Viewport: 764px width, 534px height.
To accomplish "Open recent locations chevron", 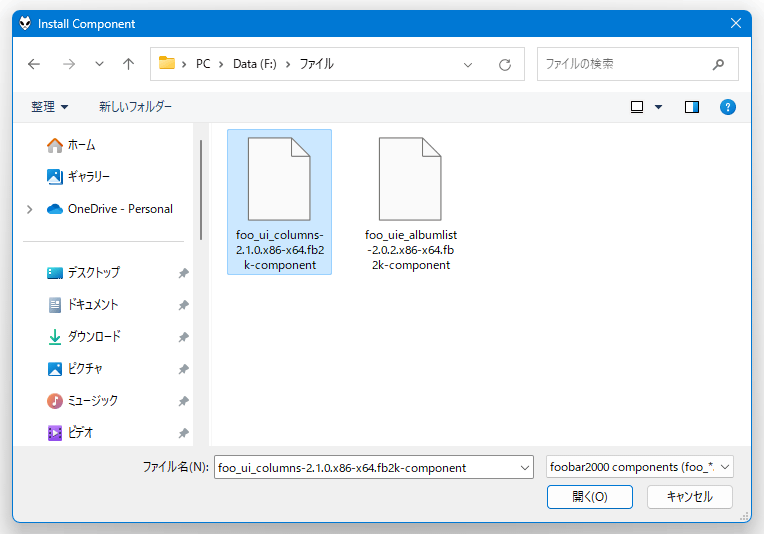I will (99, 64).
